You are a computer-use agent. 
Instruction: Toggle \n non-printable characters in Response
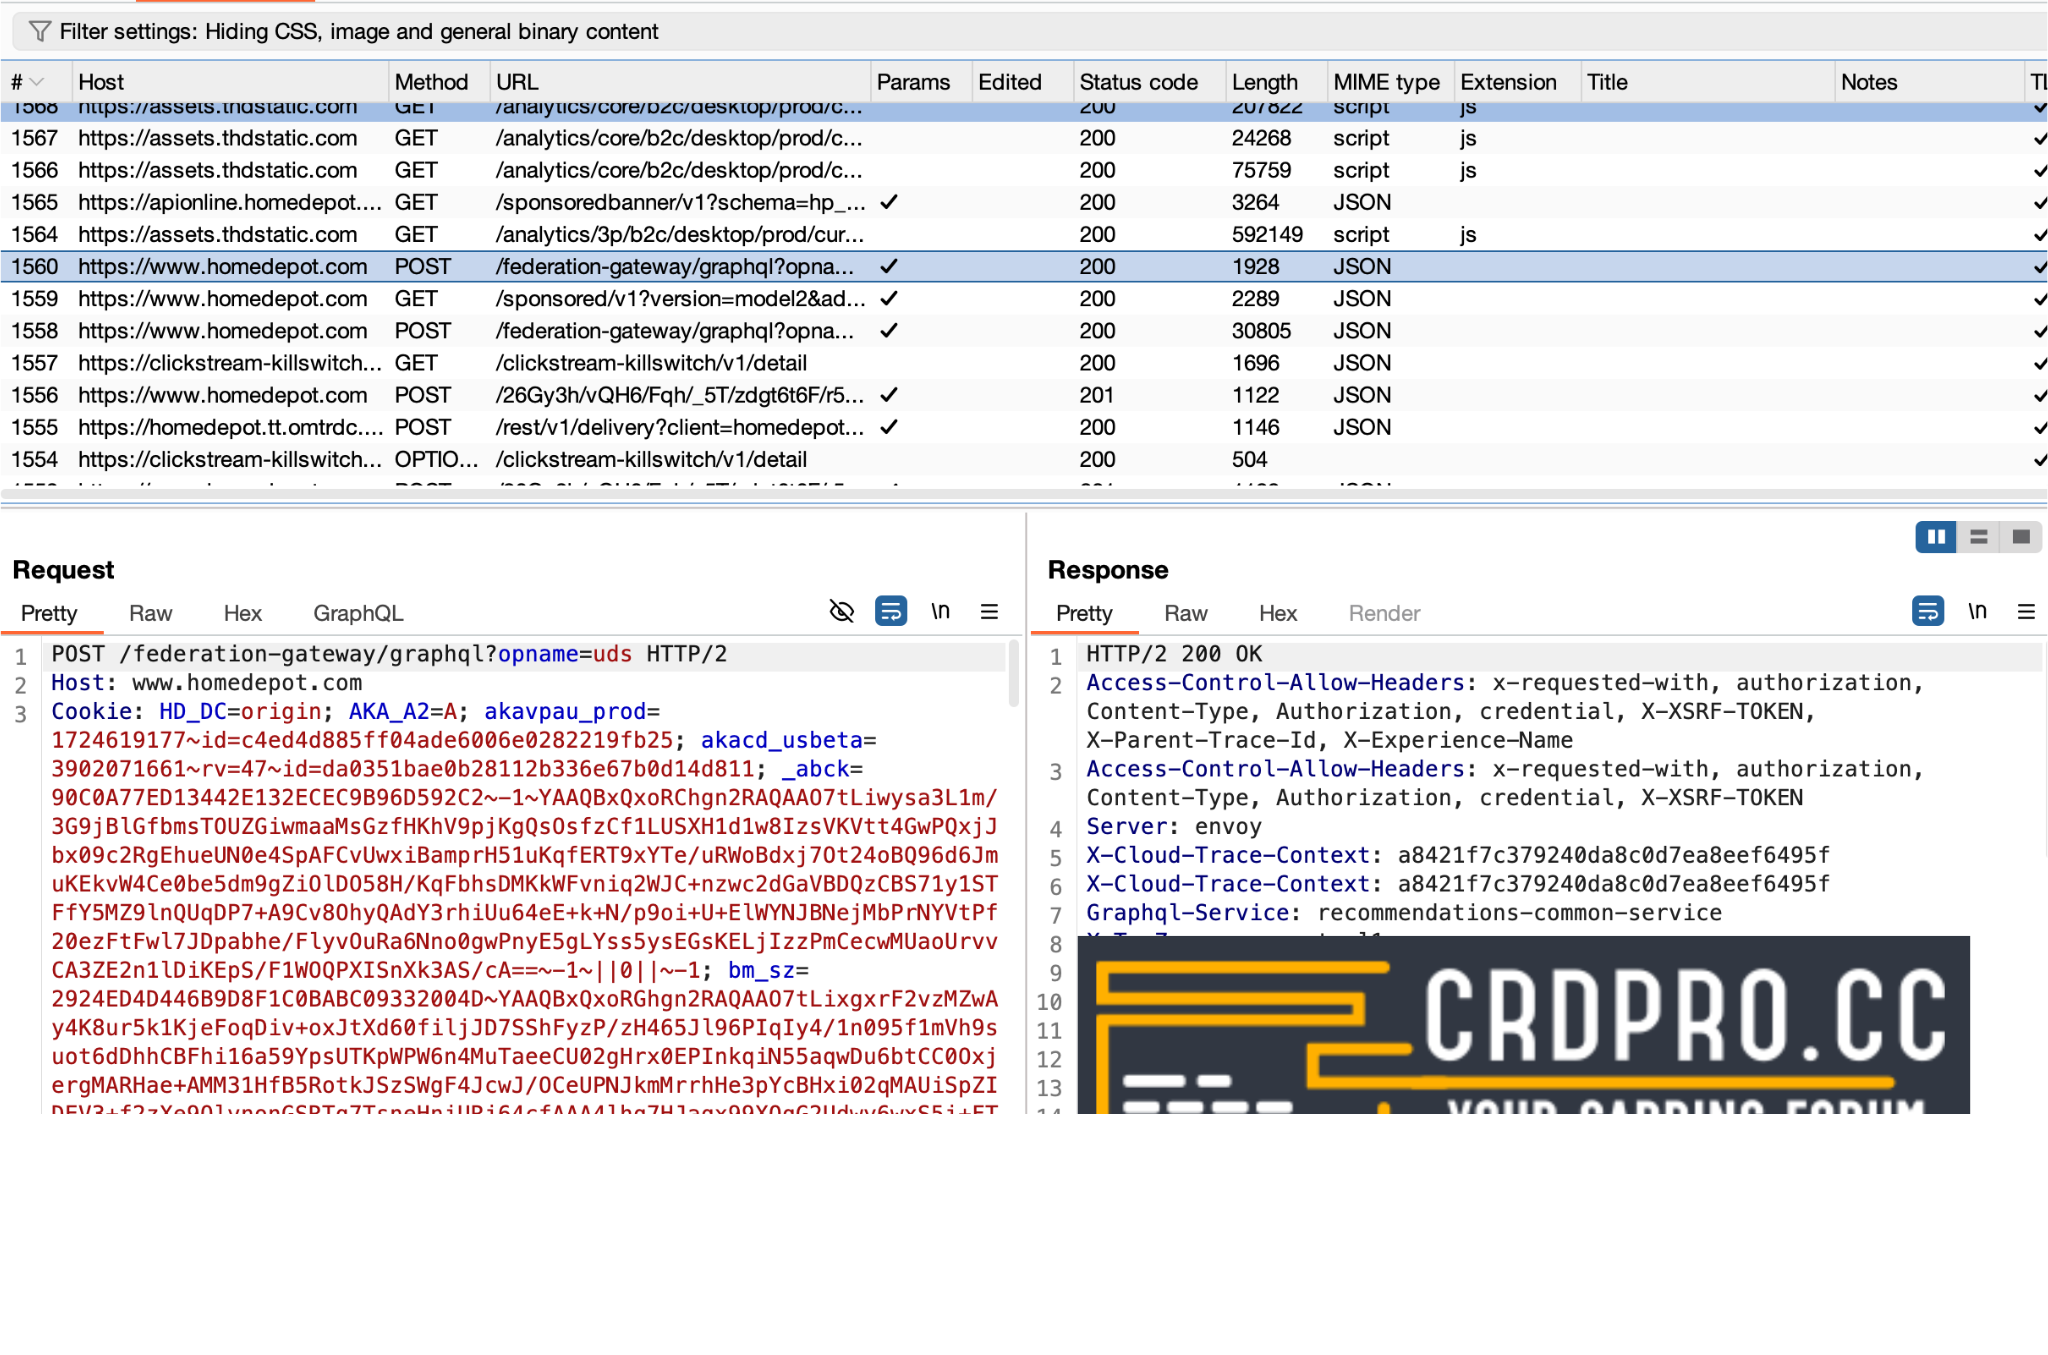pyautogui.click(x=1977, y=611)
